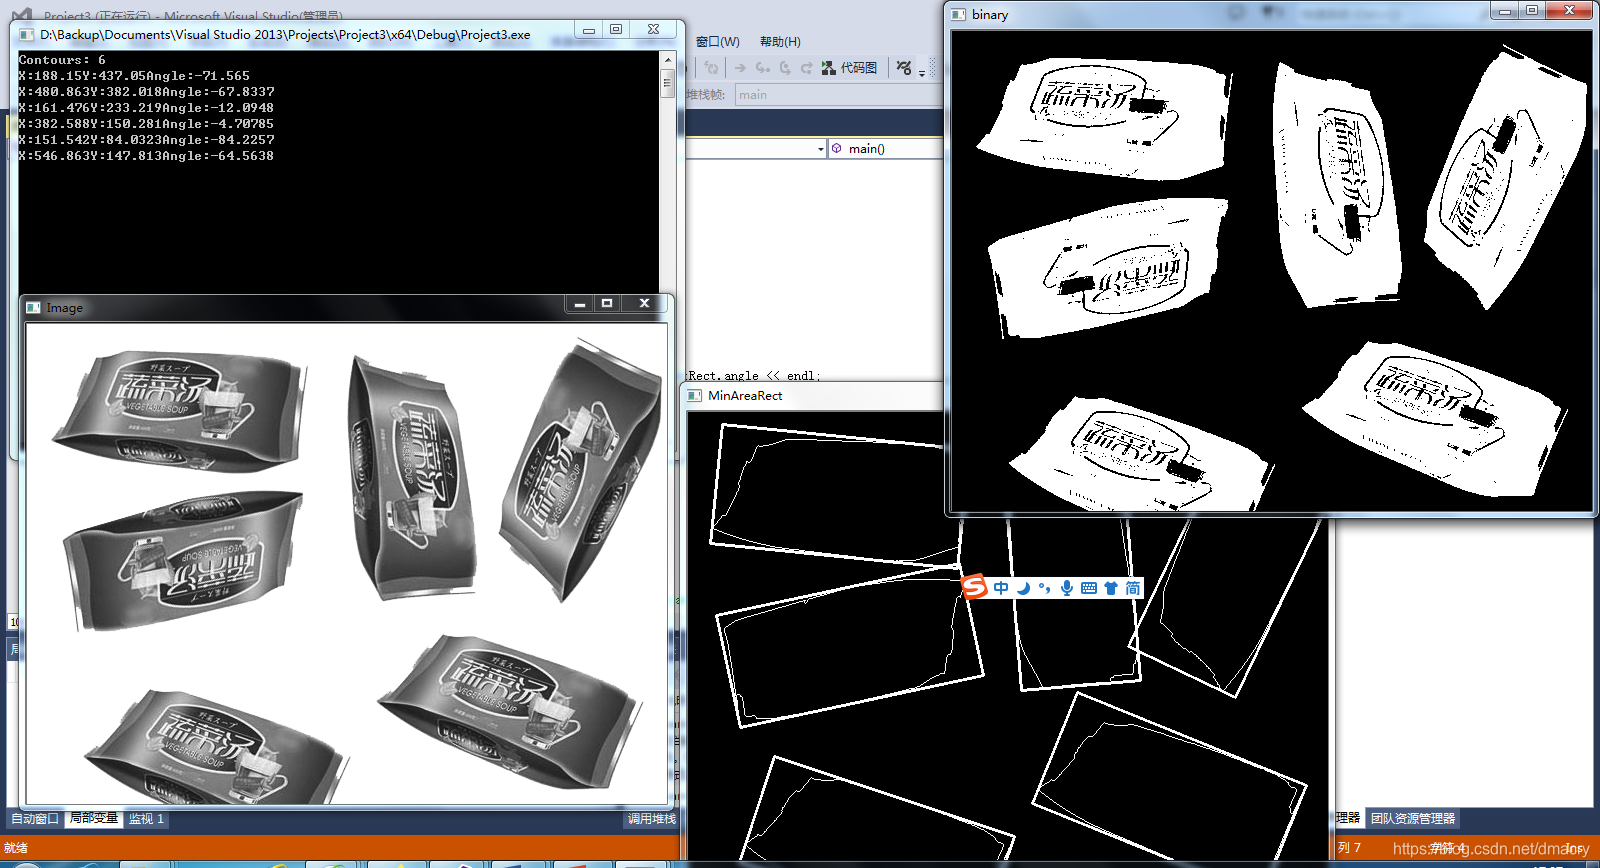Click the console window scrollbar up arrow

(x=668, y=60)
